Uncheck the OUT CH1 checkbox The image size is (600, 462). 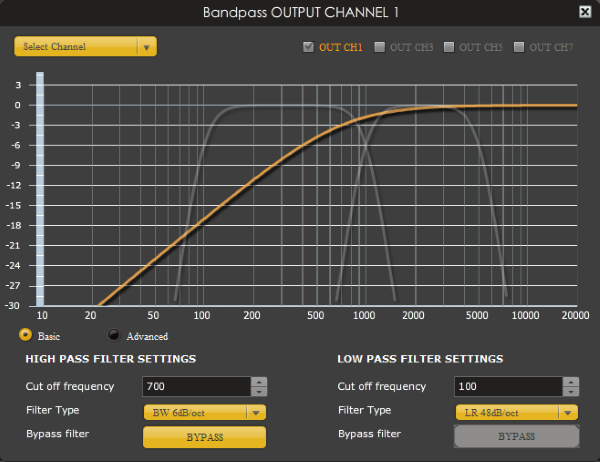click(x=308, y=47)
